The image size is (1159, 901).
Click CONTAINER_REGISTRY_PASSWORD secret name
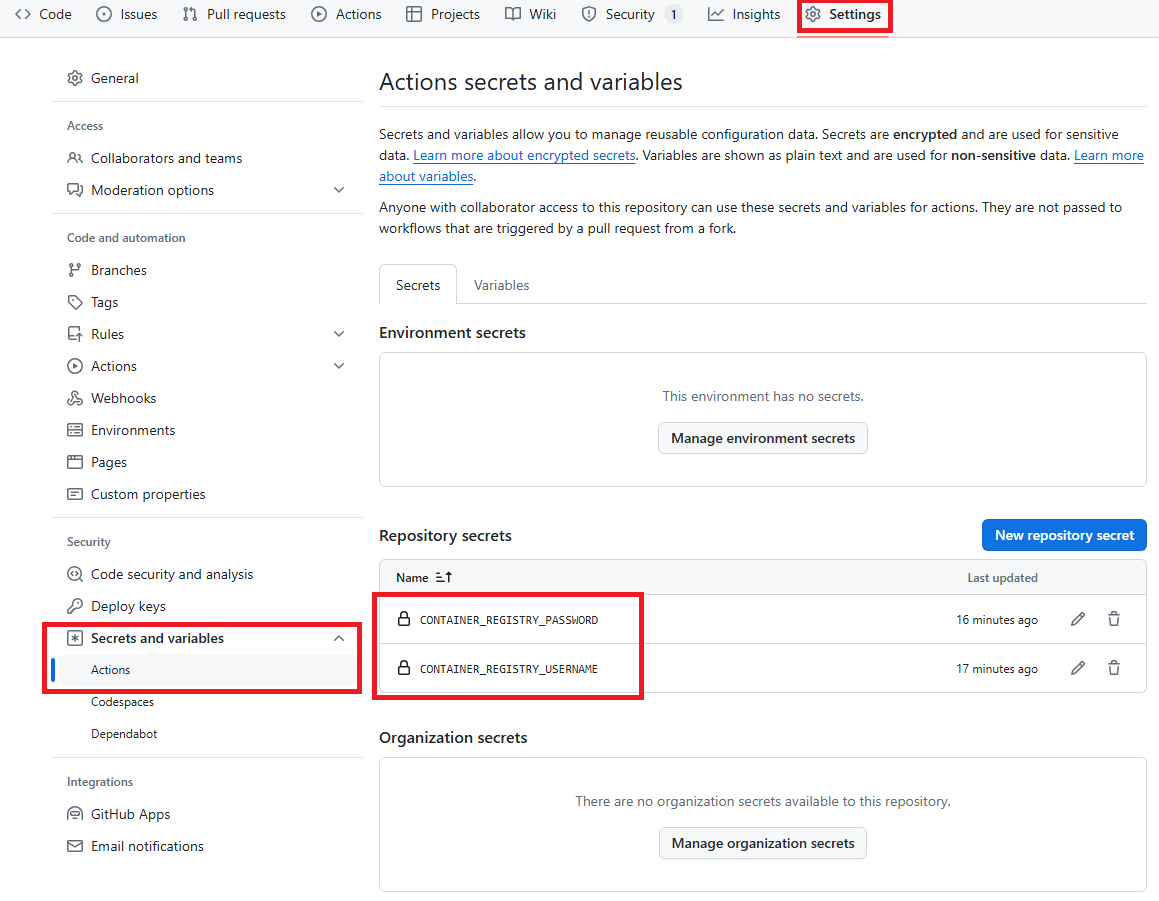click(509, 620)
